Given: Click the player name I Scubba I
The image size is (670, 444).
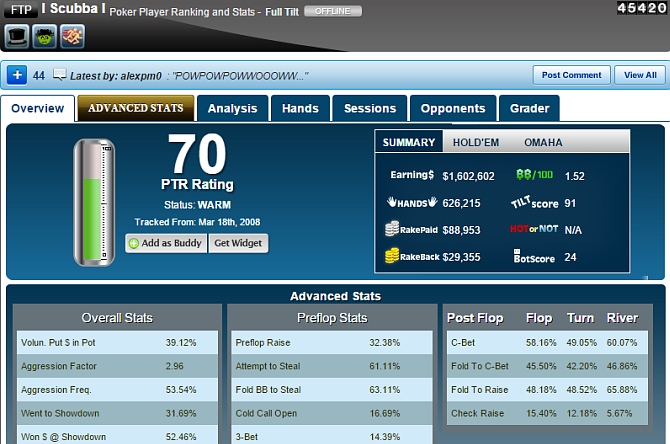Looking at the screenshot, I should pos(73,8).
